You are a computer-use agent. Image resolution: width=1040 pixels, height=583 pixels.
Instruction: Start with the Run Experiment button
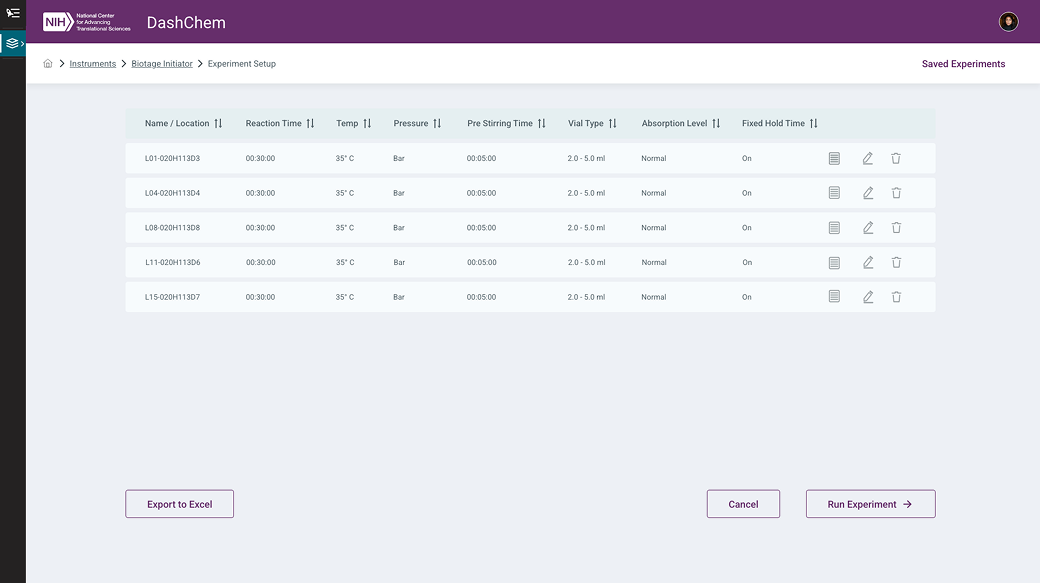click(870, 504)
